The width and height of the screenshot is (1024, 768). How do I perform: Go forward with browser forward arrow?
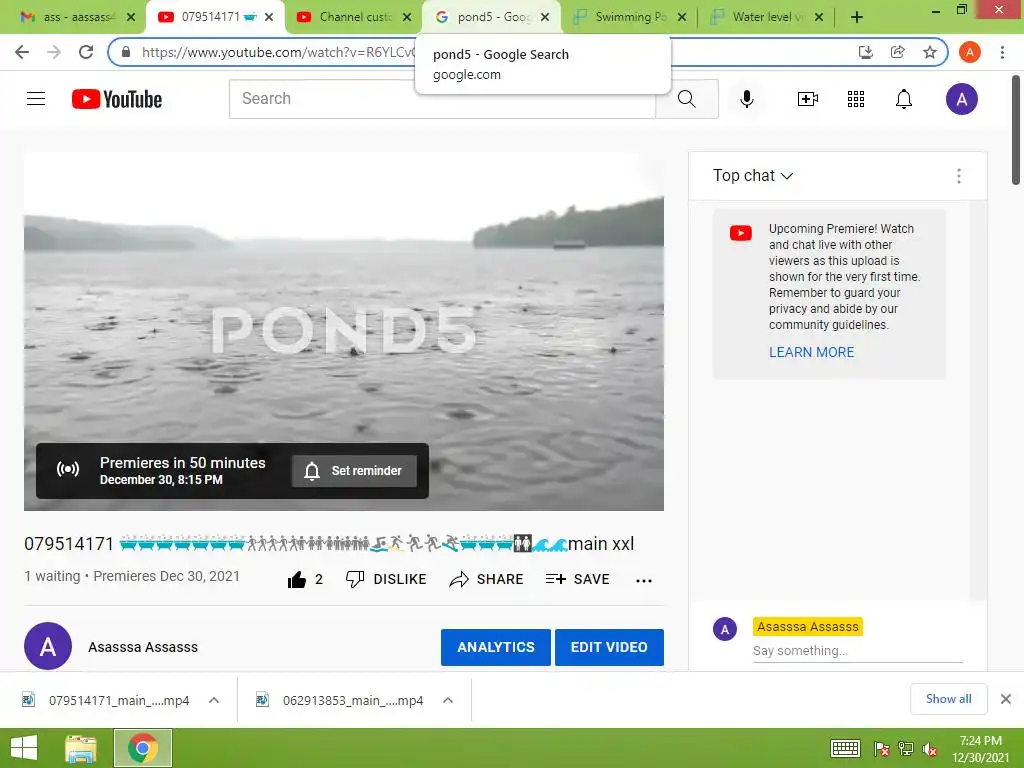(x=54, y=52)
